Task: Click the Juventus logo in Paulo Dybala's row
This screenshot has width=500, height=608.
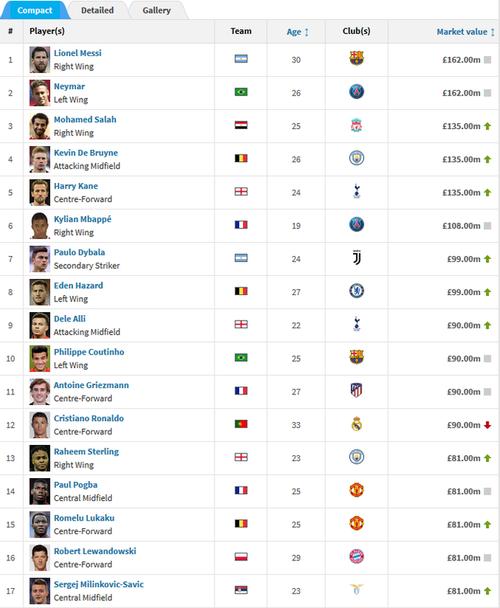Action: 357,258
